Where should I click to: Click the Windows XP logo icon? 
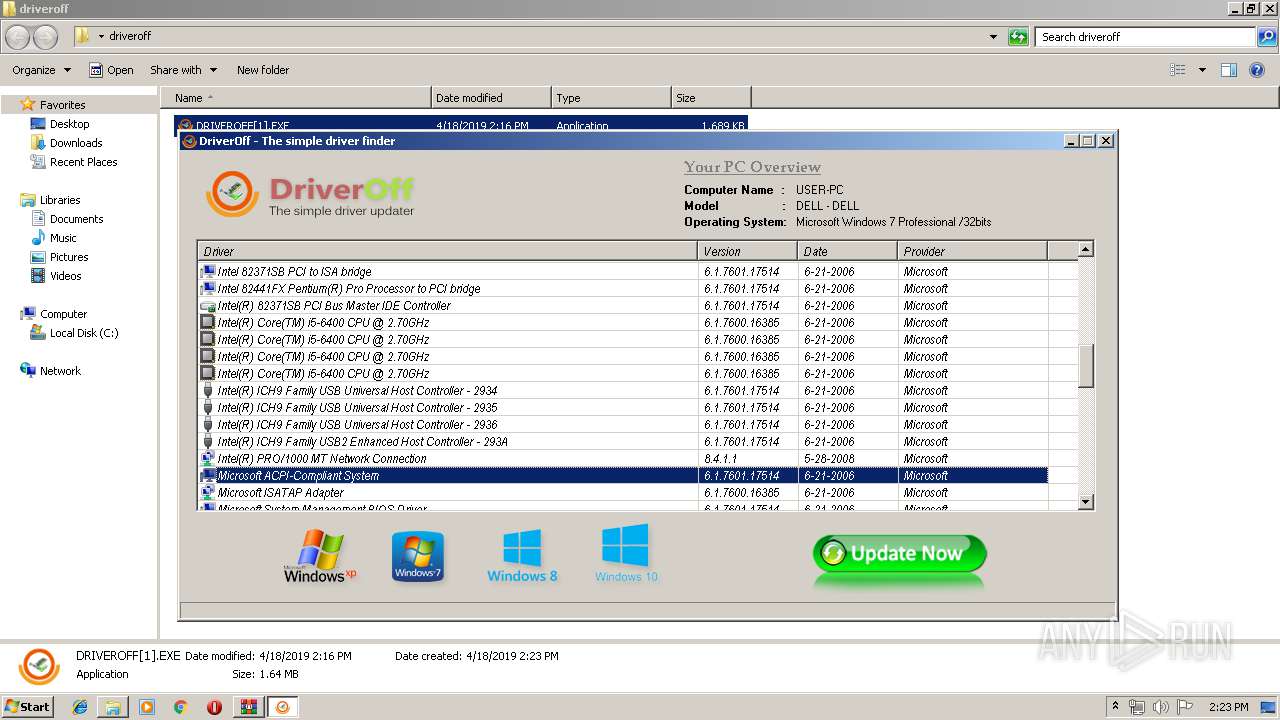pos(319,556)
